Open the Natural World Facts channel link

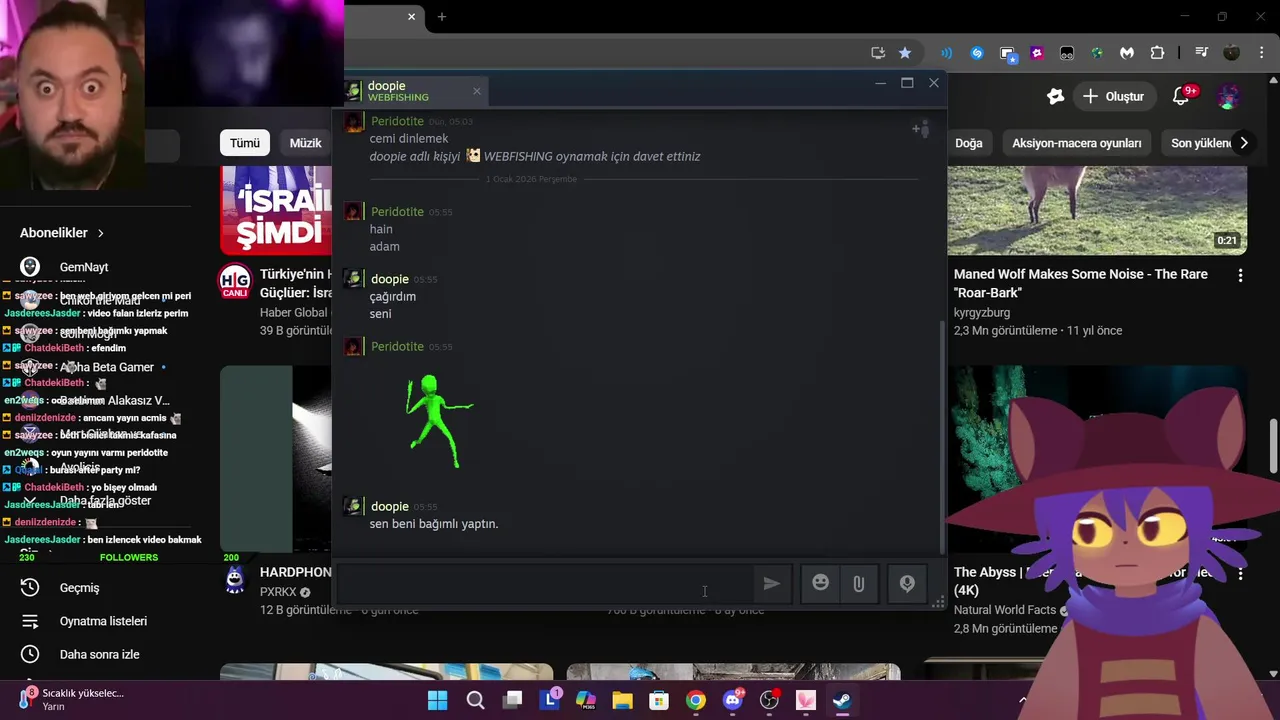tap(1005, 610)
